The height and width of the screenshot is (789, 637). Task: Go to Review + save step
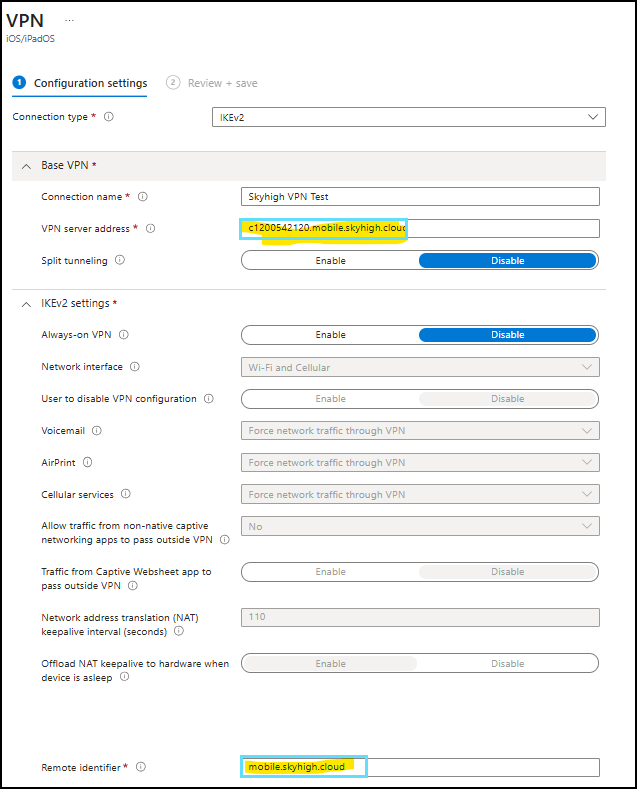tap(222, 83)
